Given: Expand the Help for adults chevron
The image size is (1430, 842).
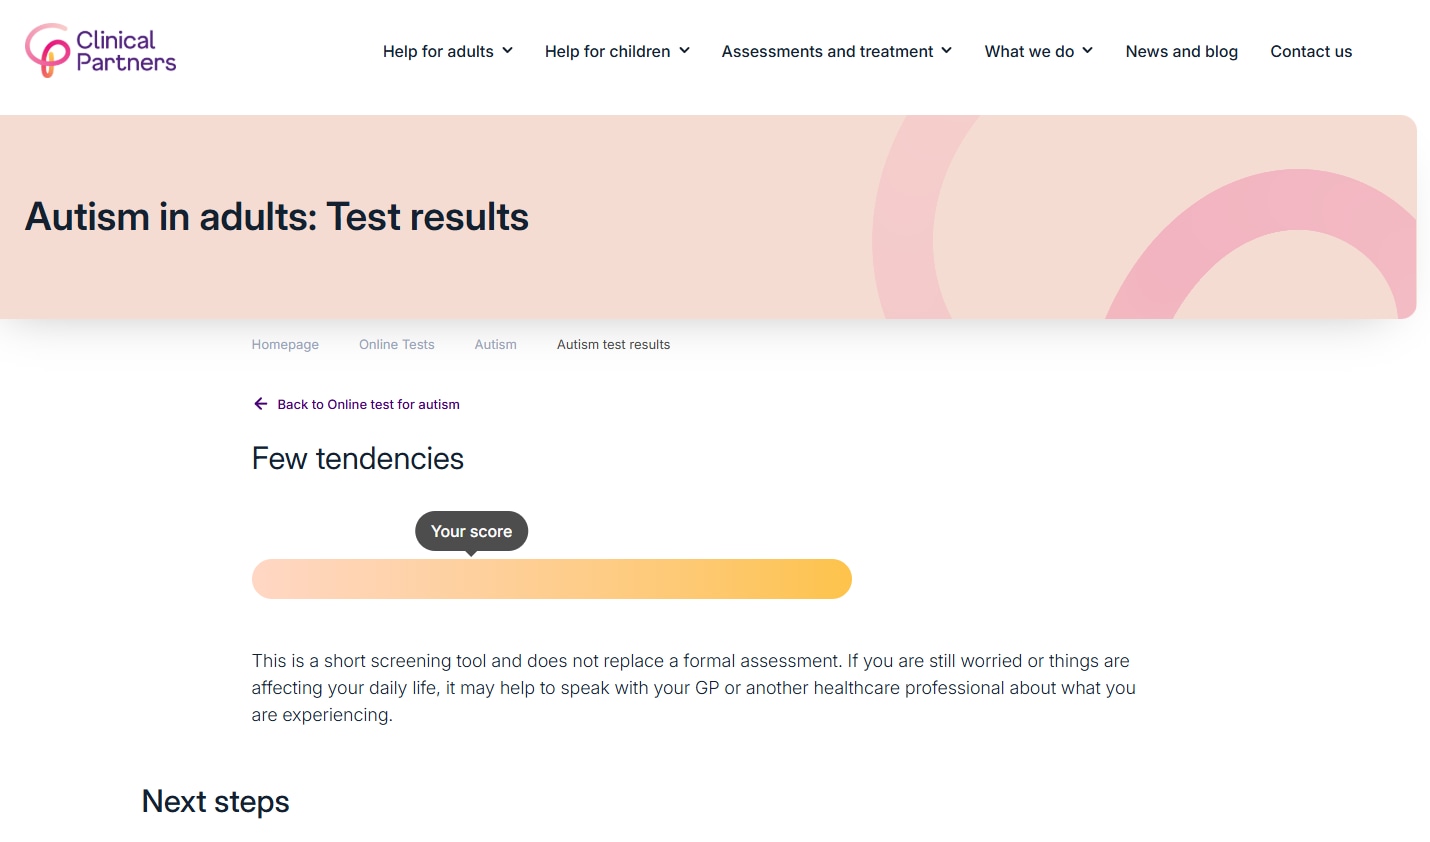Looking at the screenshot, I should (x=508, y=51).
